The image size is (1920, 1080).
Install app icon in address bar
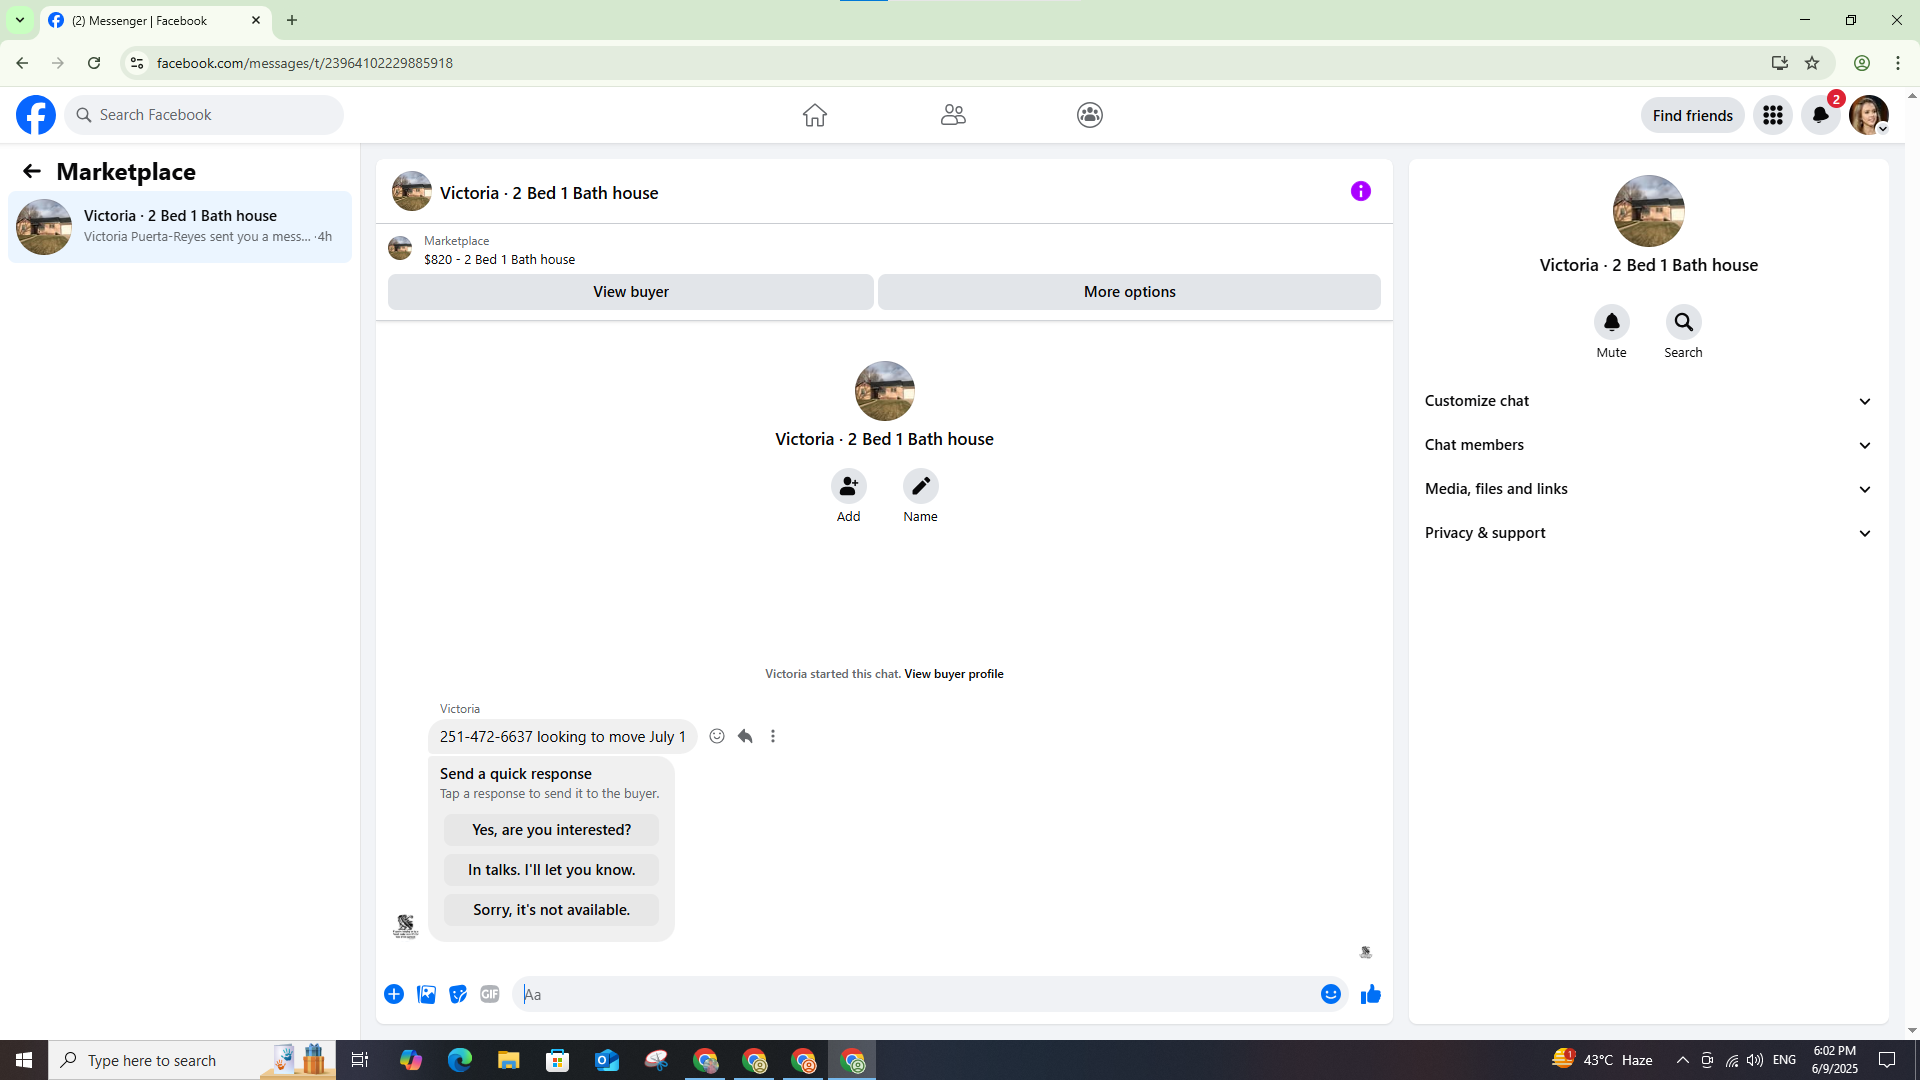pyautogui.click(x=1780, y=63)
